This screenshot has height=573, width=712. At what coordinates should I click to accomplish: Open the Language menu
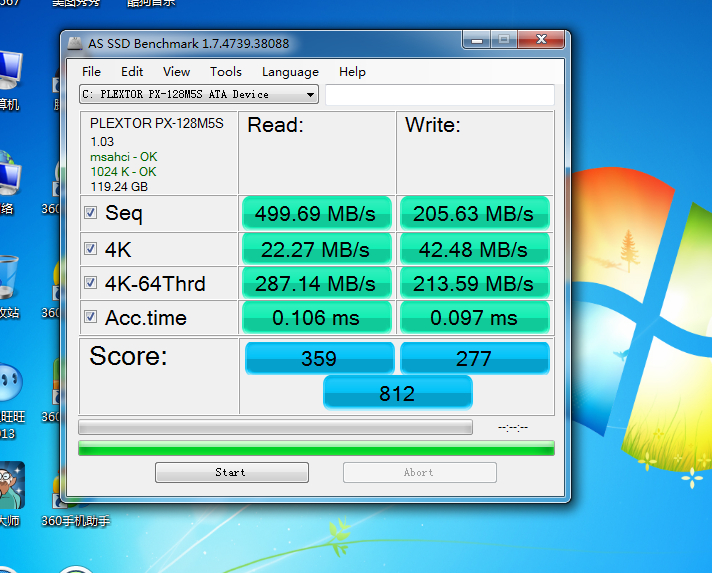(x=290, y=72)
